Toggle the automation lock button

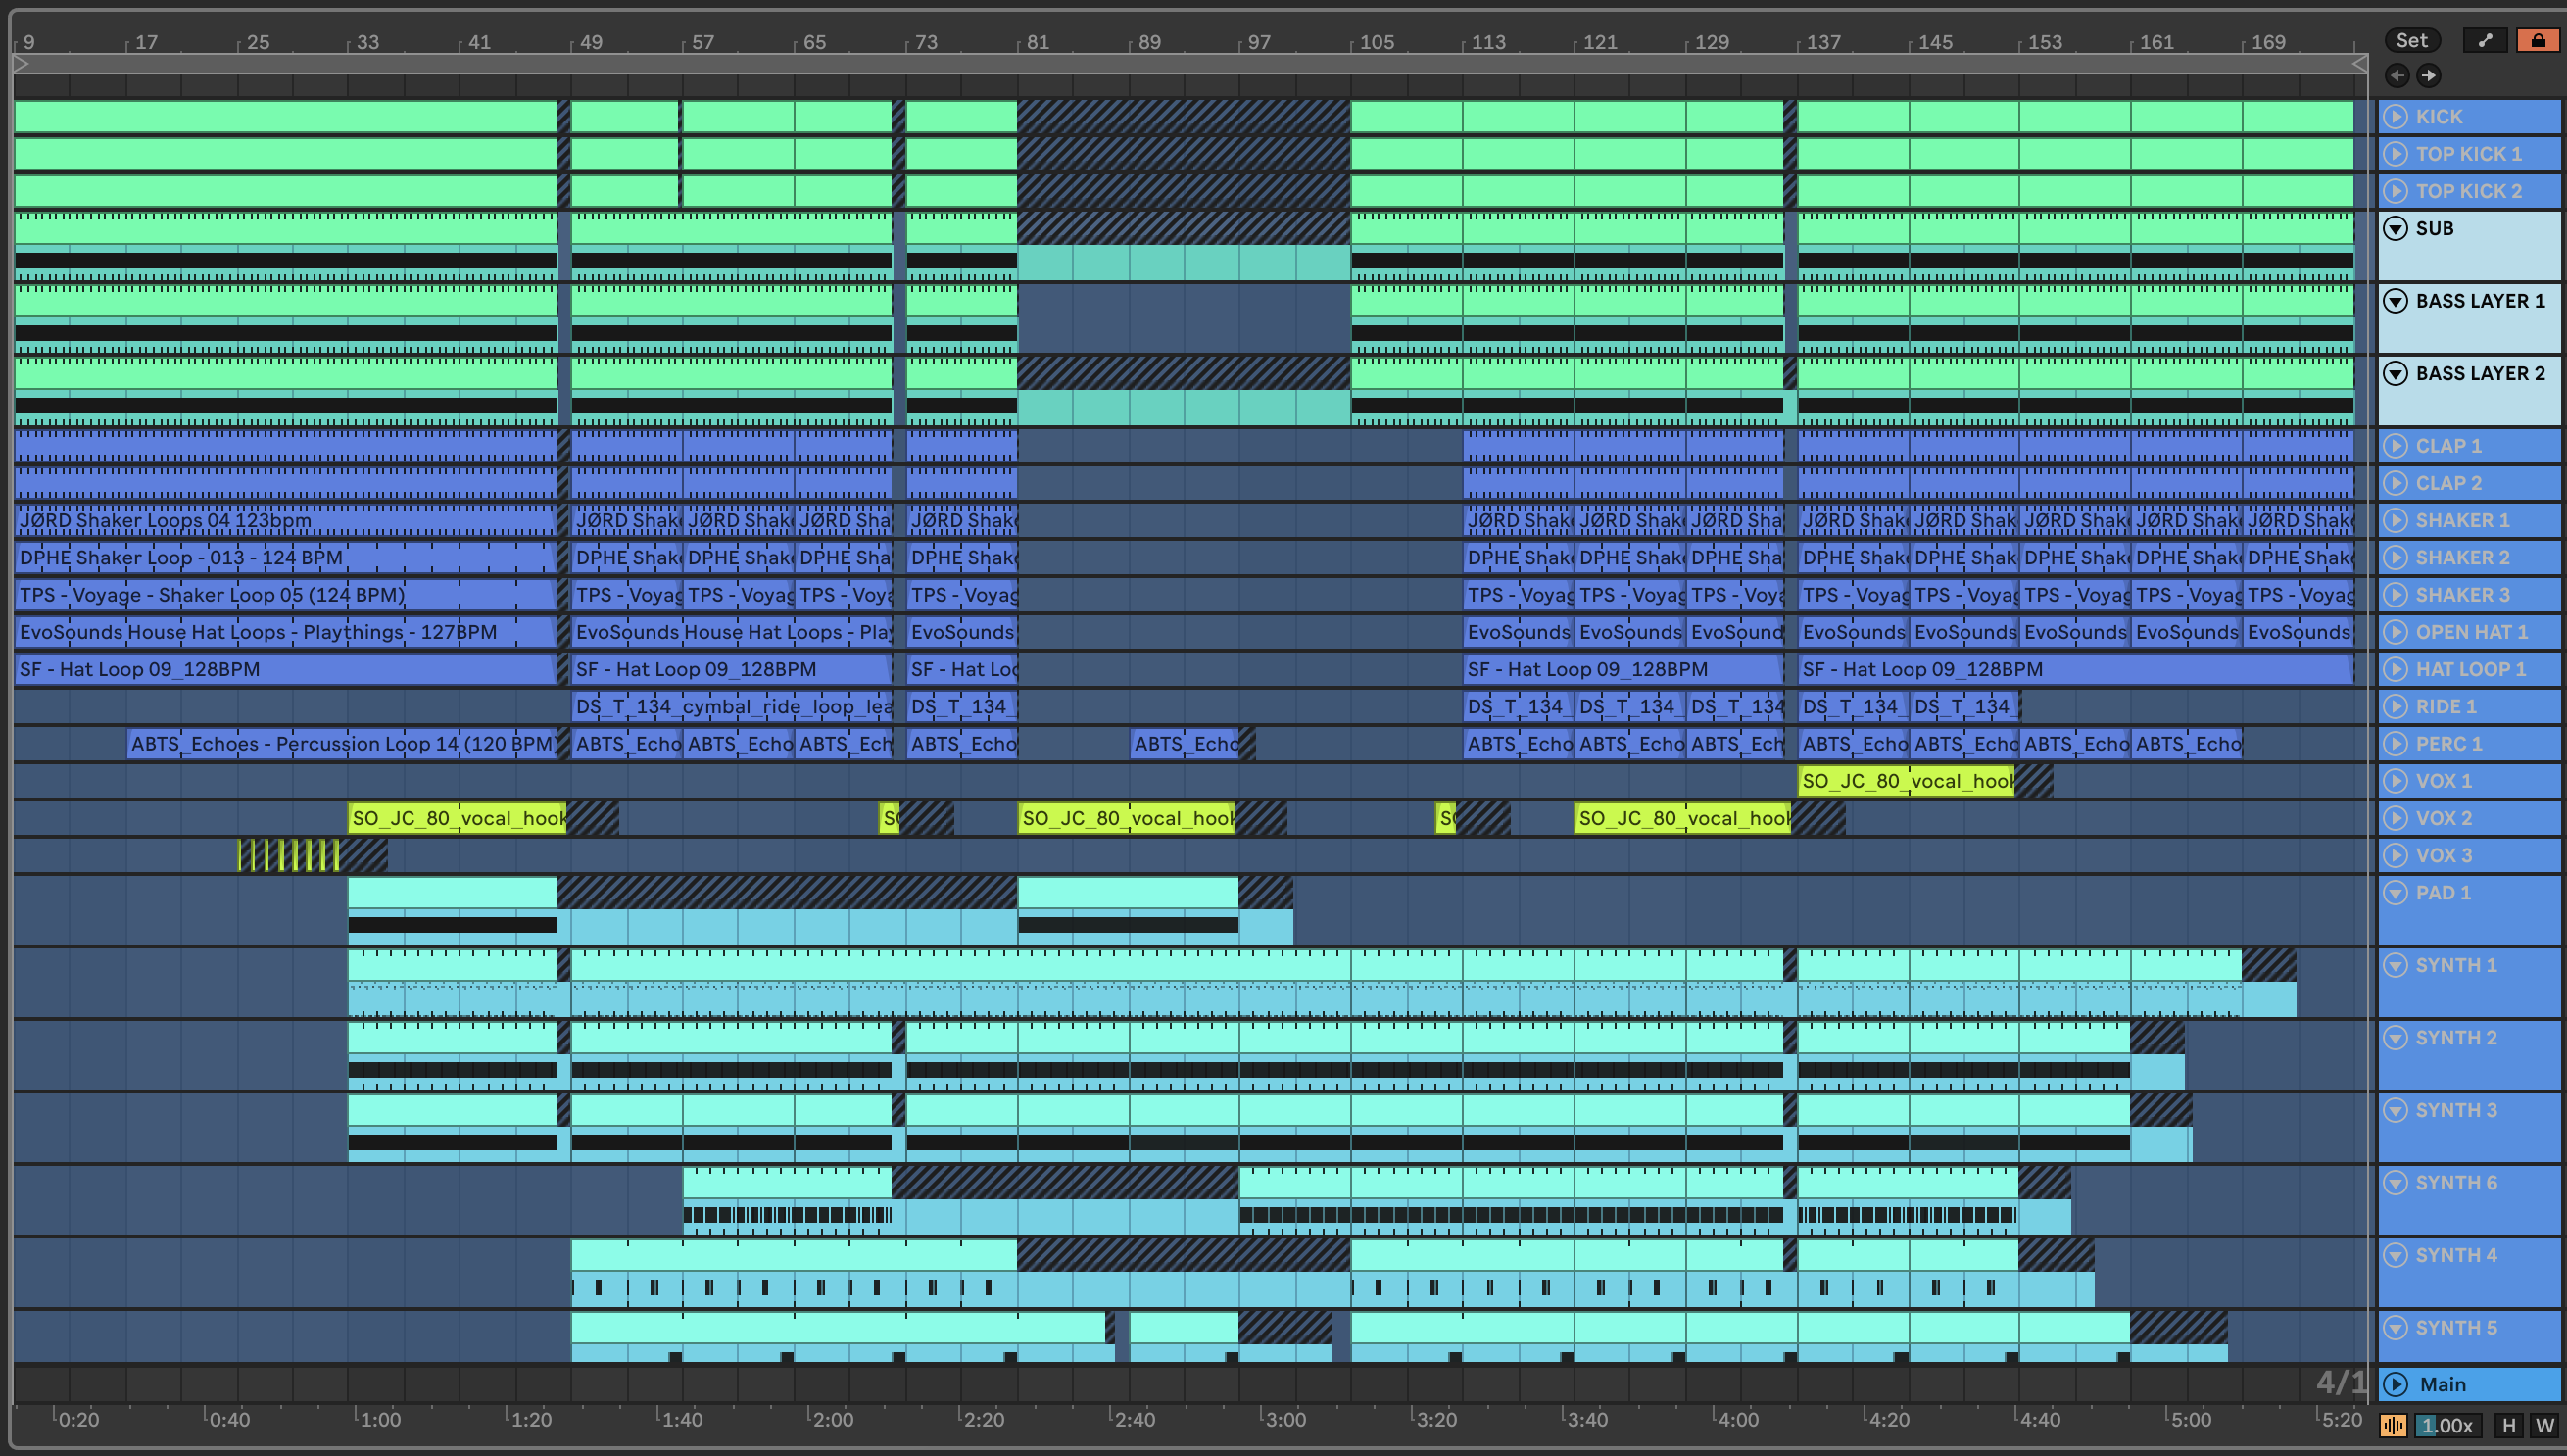(2538, 40)
